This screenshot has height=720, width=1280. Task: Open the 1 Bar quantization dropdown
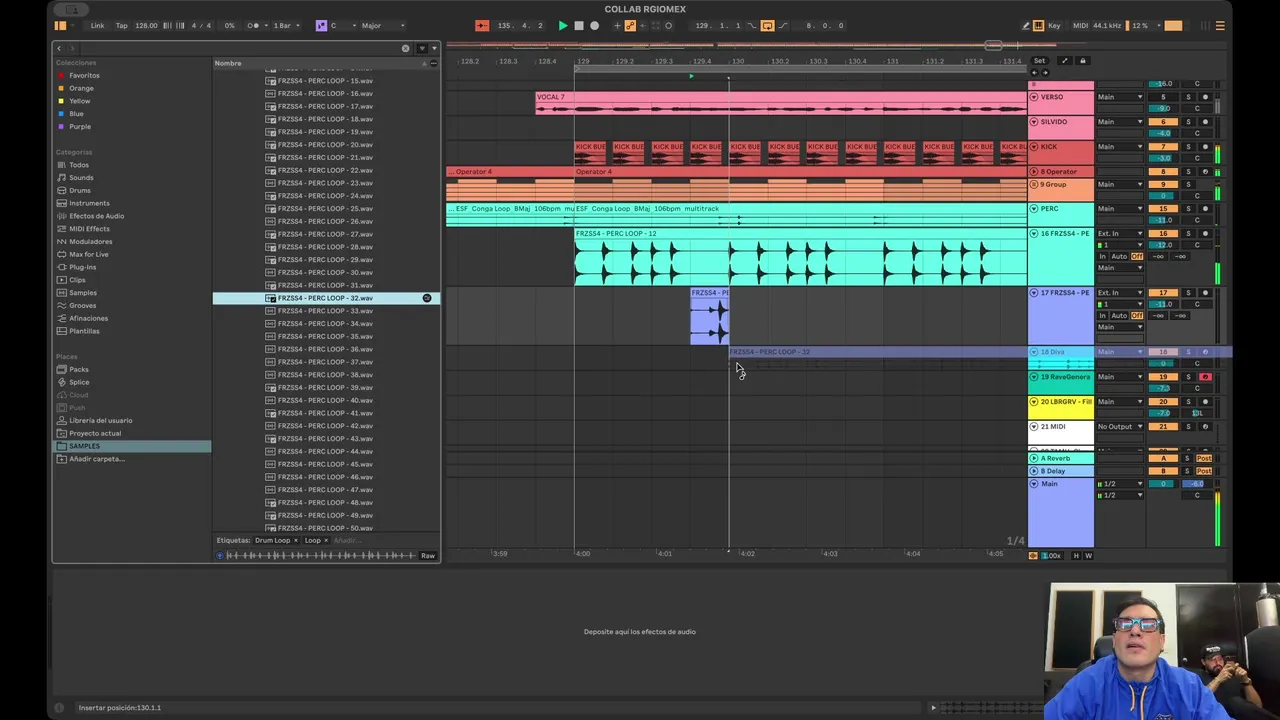coord(285,26)
